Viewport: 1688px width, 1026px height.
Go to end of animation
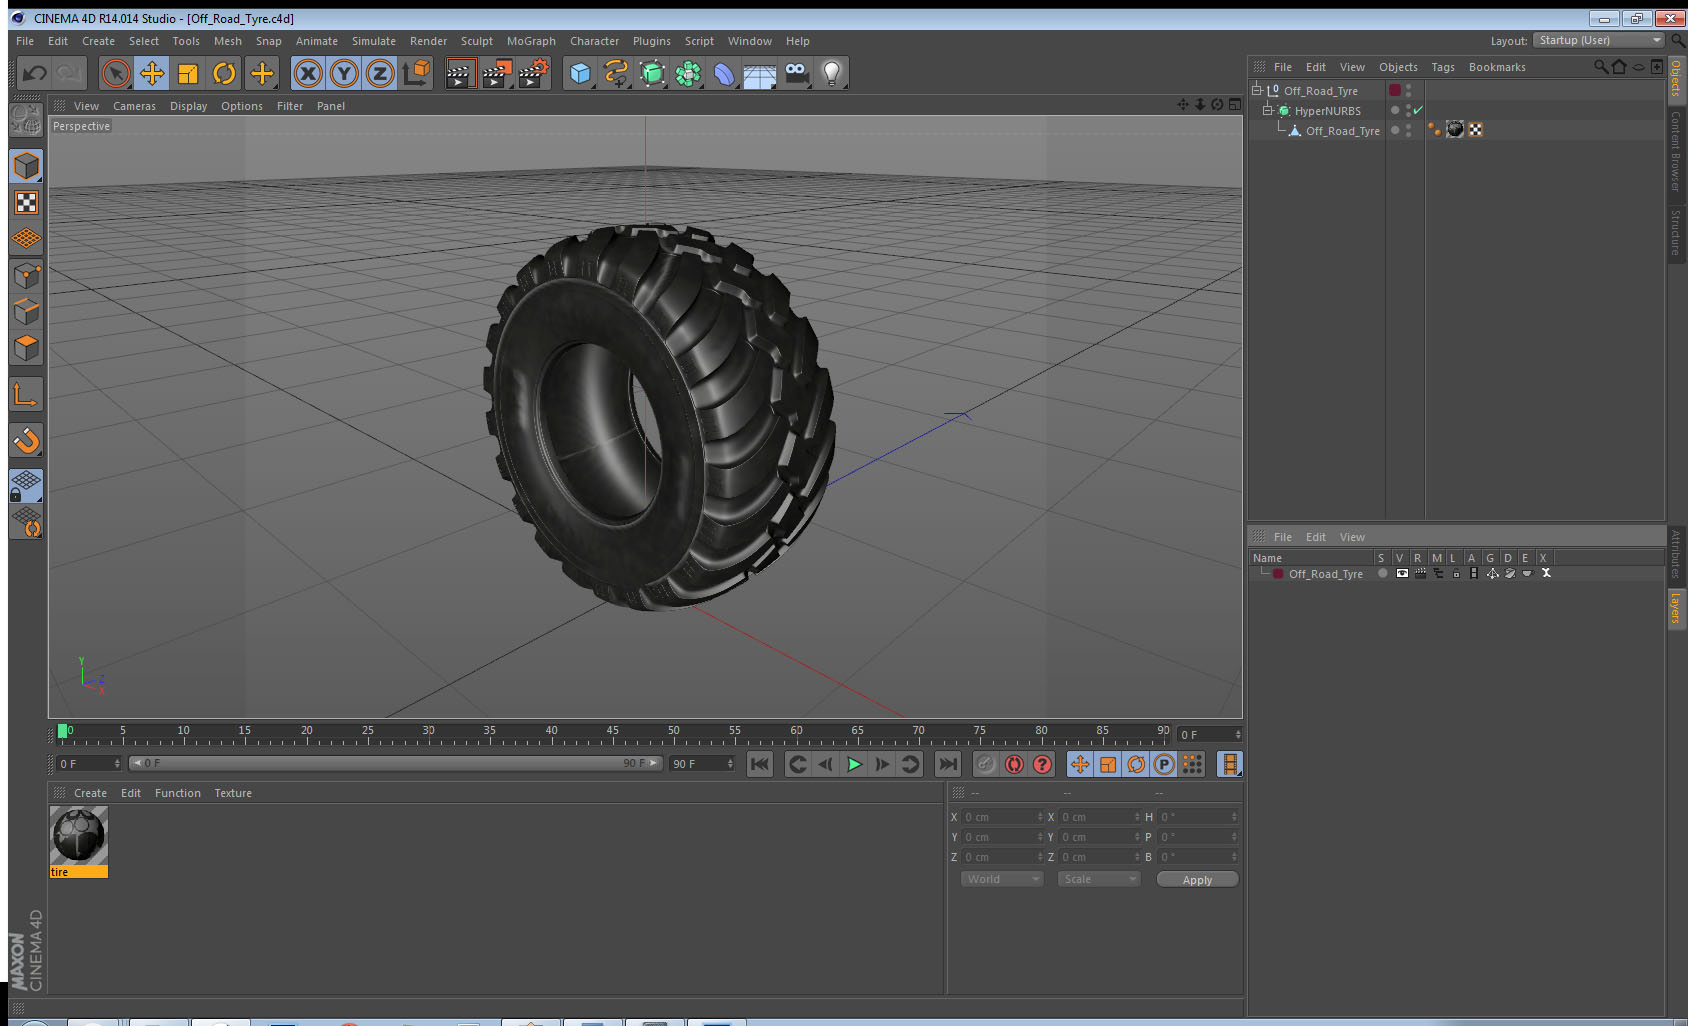click(x=947, y=764)
